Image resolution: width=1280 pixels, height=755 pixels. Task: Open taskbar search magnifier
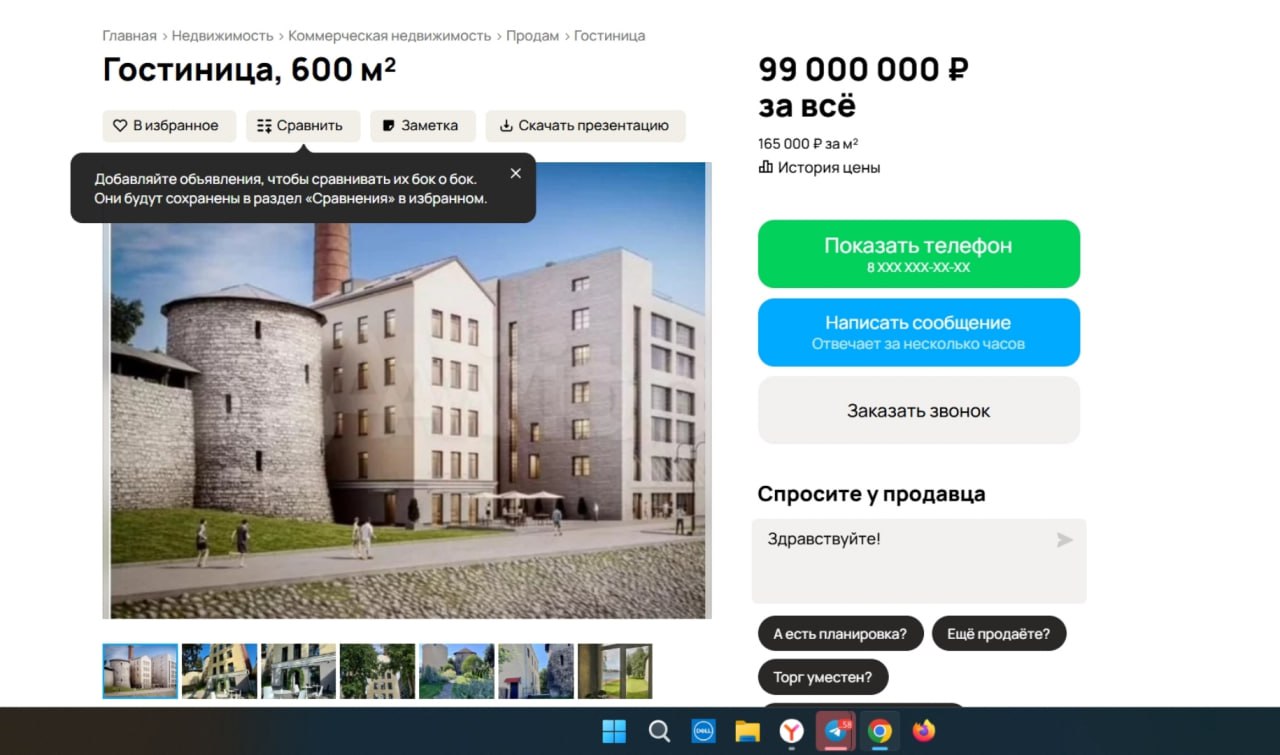point(659,732)
